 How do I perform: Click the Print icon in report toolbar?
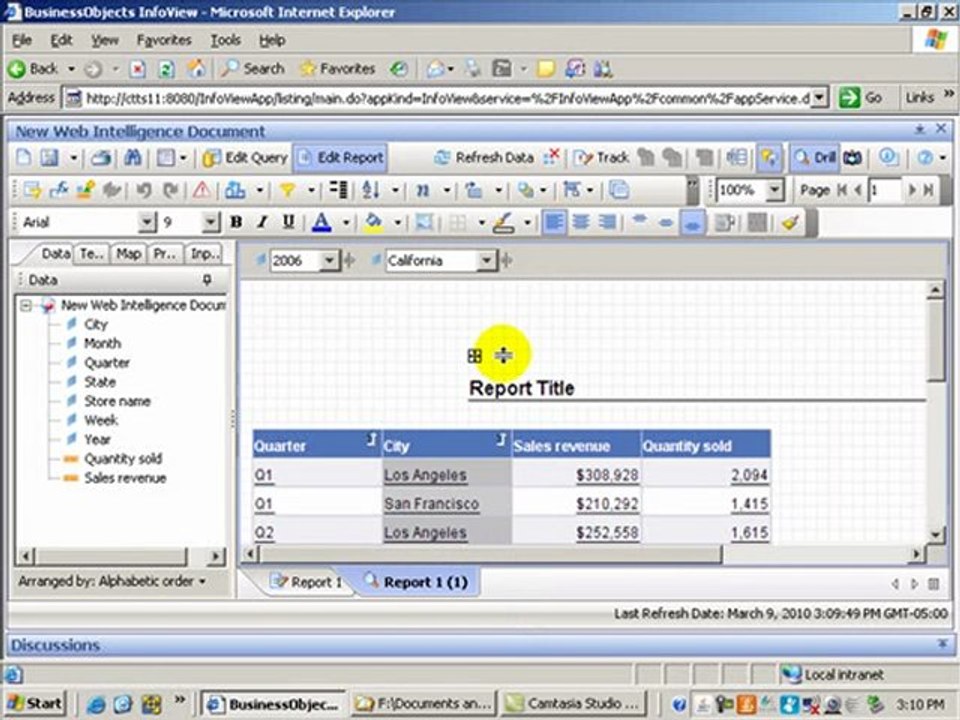click(x=101, y=157)
